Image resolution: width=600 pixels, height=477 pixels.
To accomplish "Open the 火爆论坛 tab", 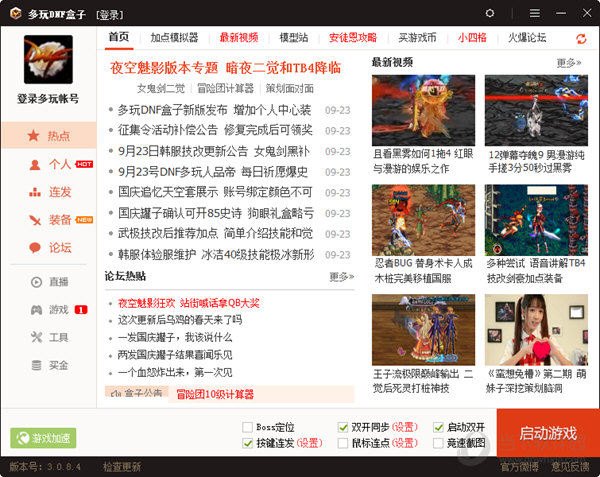I will (x=527, y=37).
